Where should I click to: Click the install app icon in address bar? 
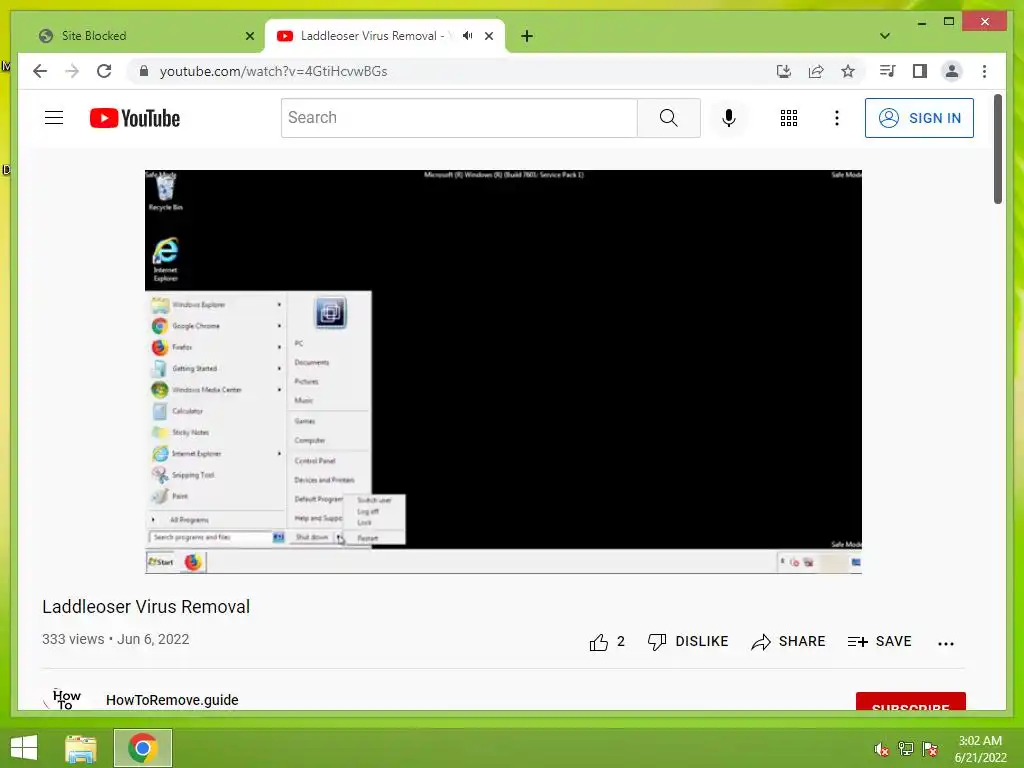click(x=784, y=71)
